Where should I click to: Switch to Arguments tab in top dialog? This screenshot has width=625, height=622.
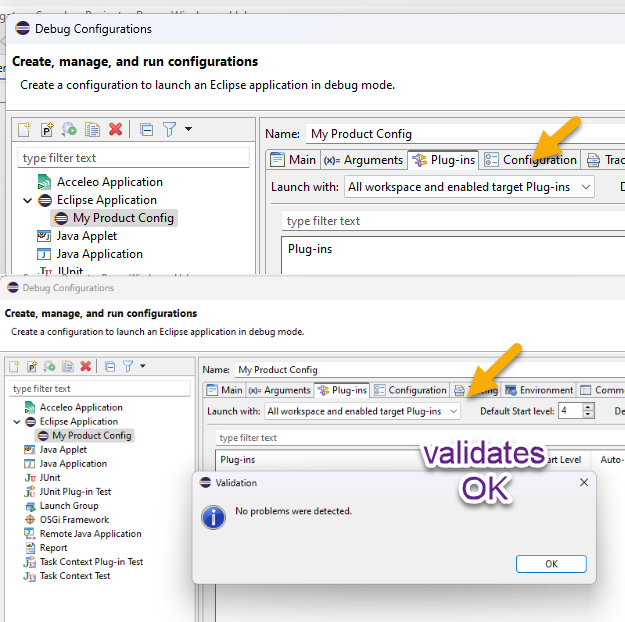(363, 160)
